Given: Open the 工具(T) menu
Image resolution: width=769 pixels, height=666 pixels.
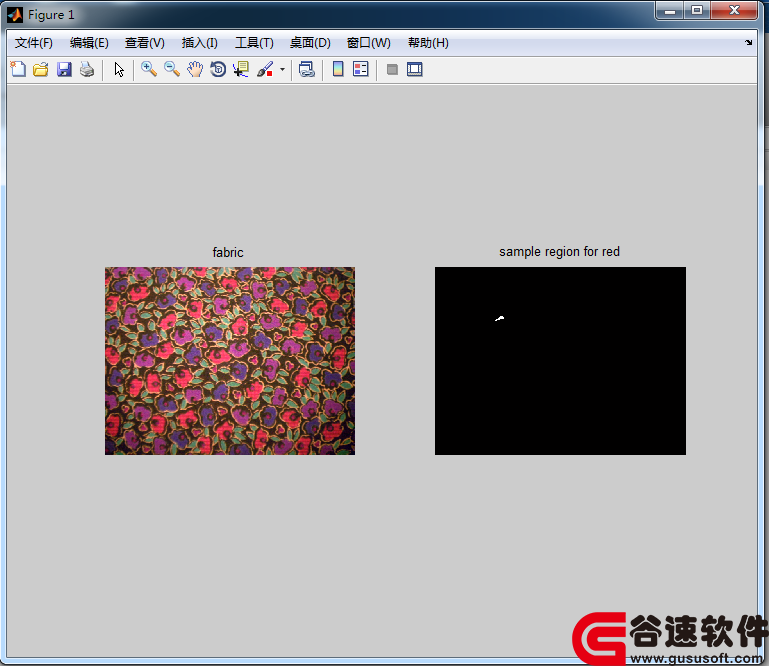Looking at the screenshot, I should 254,43.
